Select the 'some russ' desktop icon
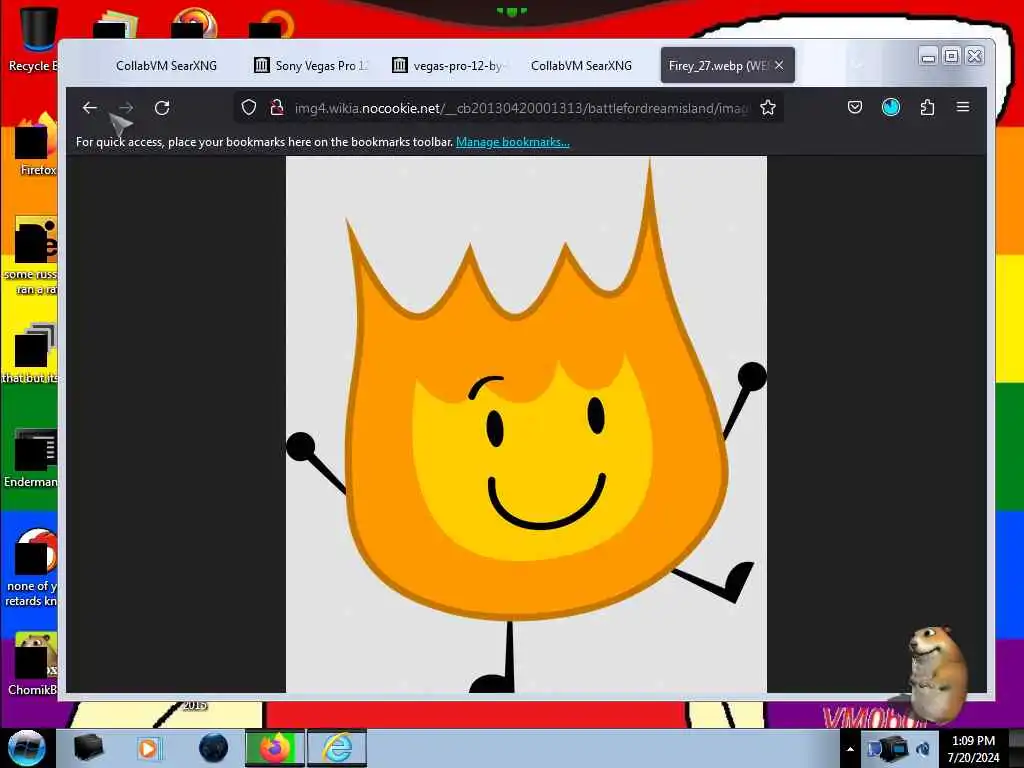Viewport: 1024px width, 768px height. tap(31, 256)
